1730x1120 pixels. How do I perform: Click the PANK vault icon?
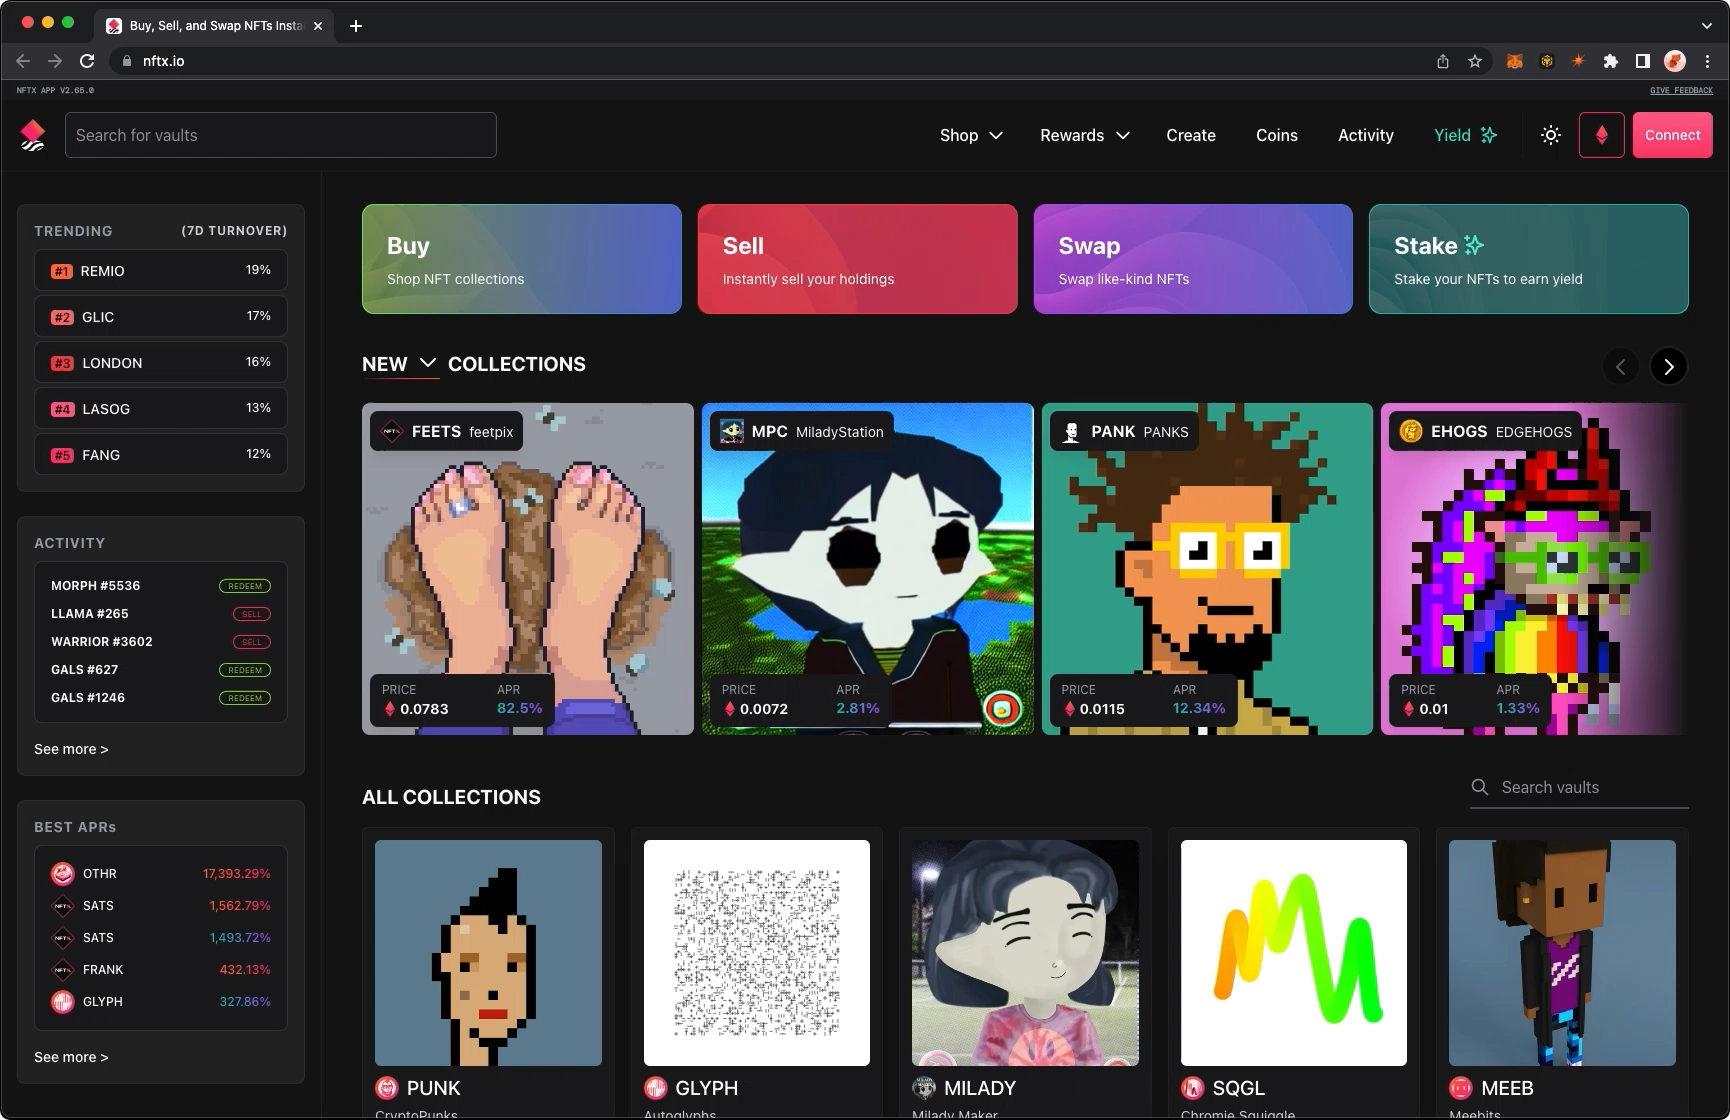[x=1071, y=432]
